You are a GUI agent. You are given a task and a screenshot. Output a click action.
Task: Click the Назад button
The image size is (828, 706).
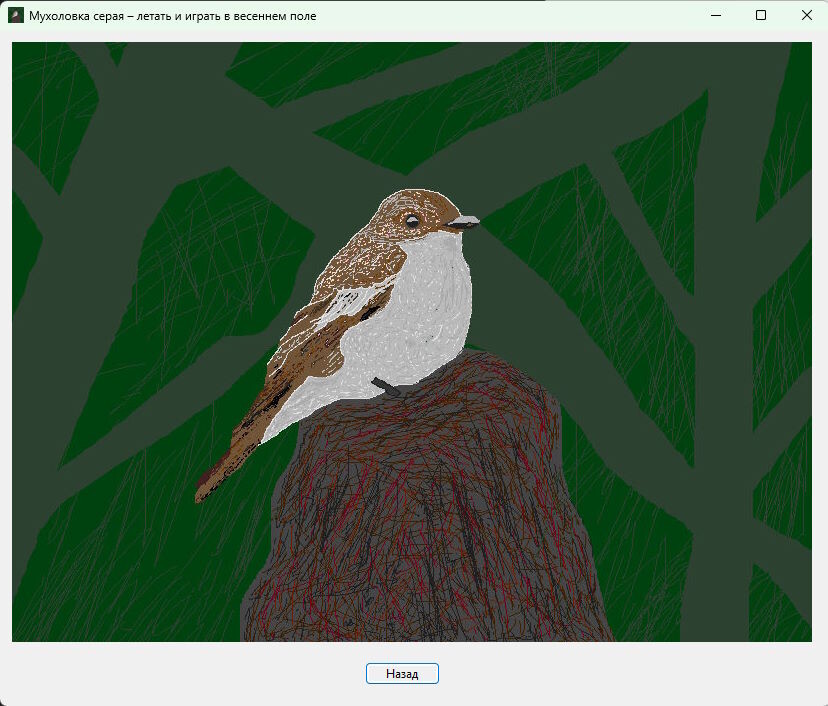point(402,673)
